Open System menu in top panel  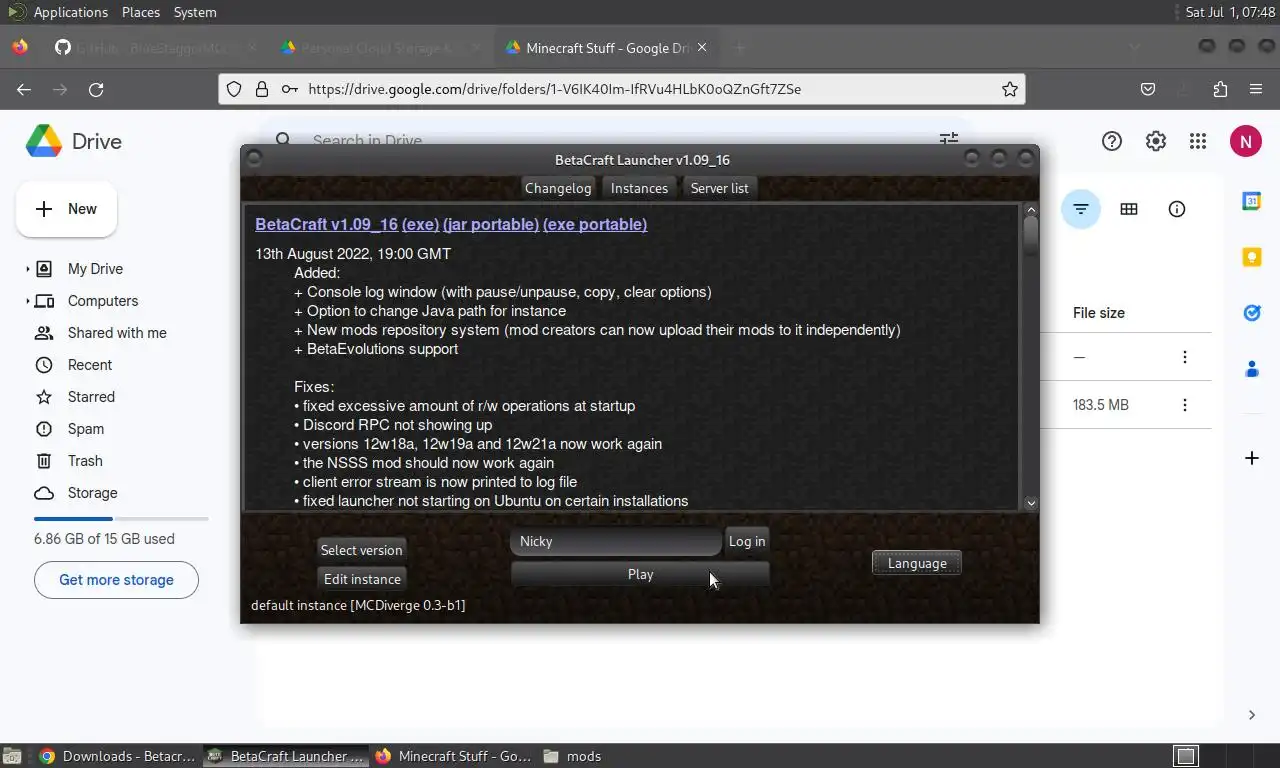point(195,12)
